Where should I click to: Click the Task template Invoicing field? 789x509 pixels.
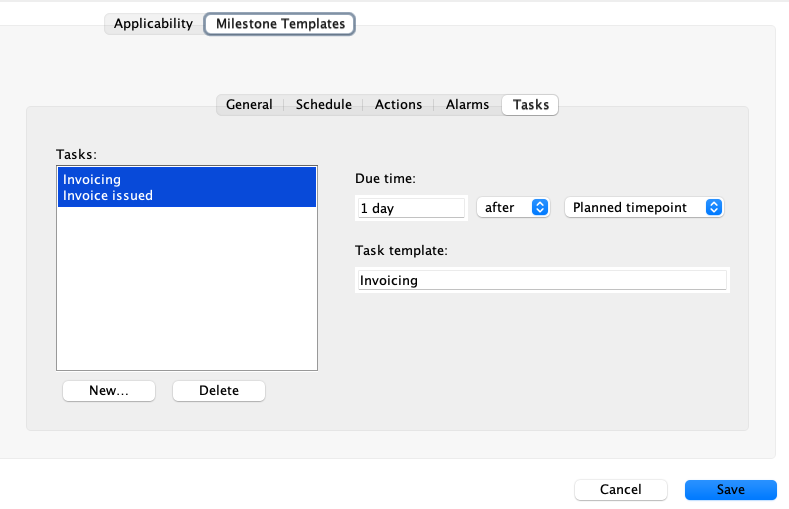point(542,280)
